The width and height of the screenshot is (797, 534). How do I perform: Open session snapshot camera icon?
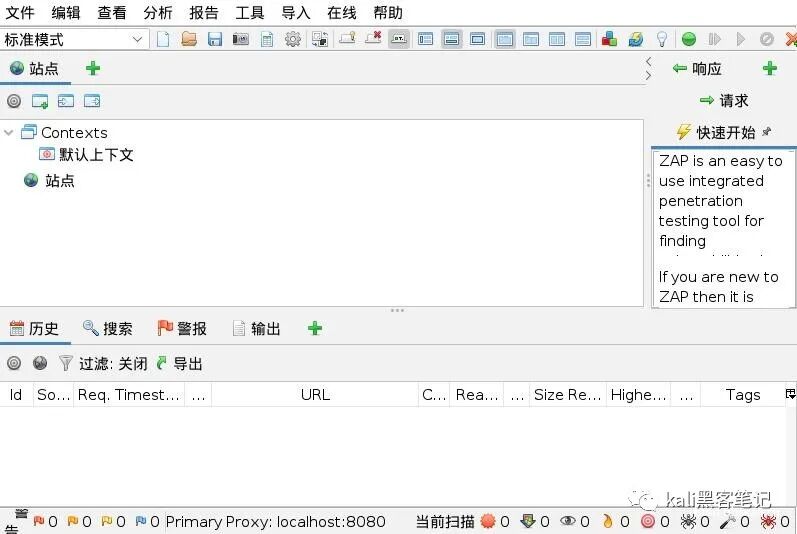241,39
